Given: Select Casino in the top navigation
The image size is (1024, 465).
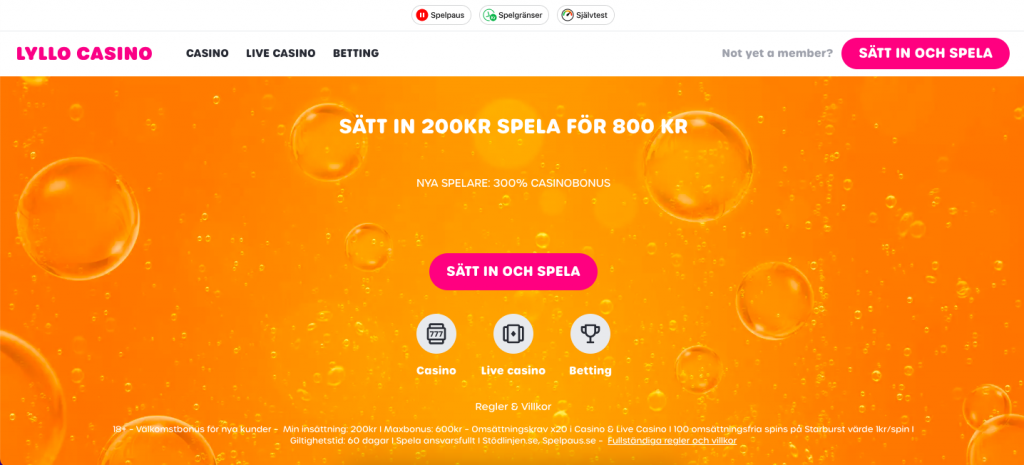Looking at the screenshot, I should (x=207, y=53).
